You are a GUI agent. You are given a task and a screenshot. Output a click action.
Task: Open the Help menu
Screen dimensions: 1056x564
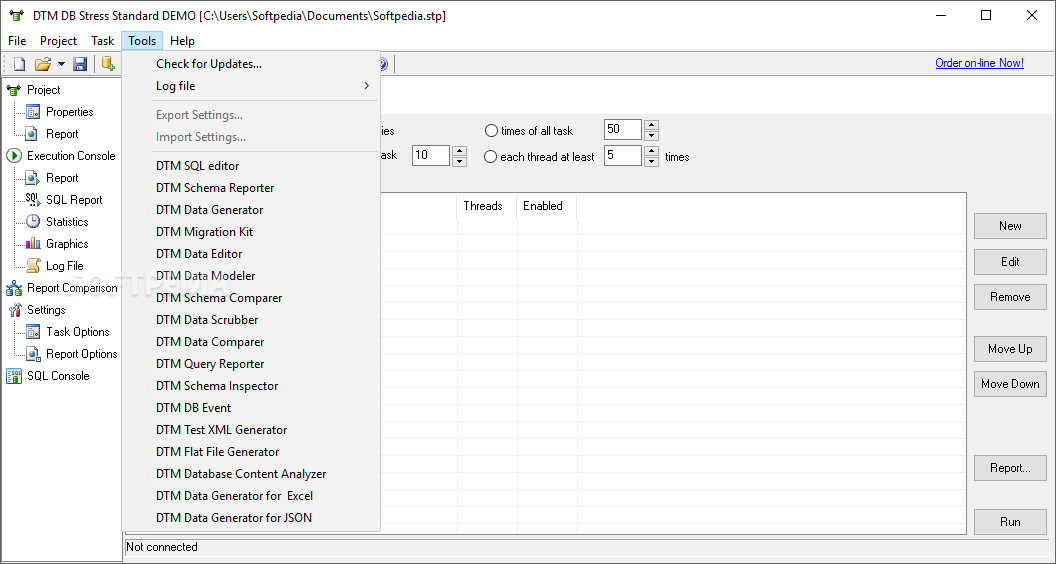(x=183, y=41)
